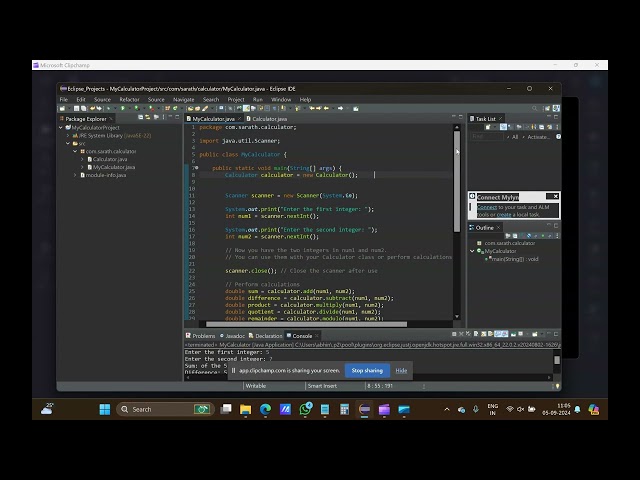
Task: Click the Hide link on sharing bar
Action: point(401,371)
